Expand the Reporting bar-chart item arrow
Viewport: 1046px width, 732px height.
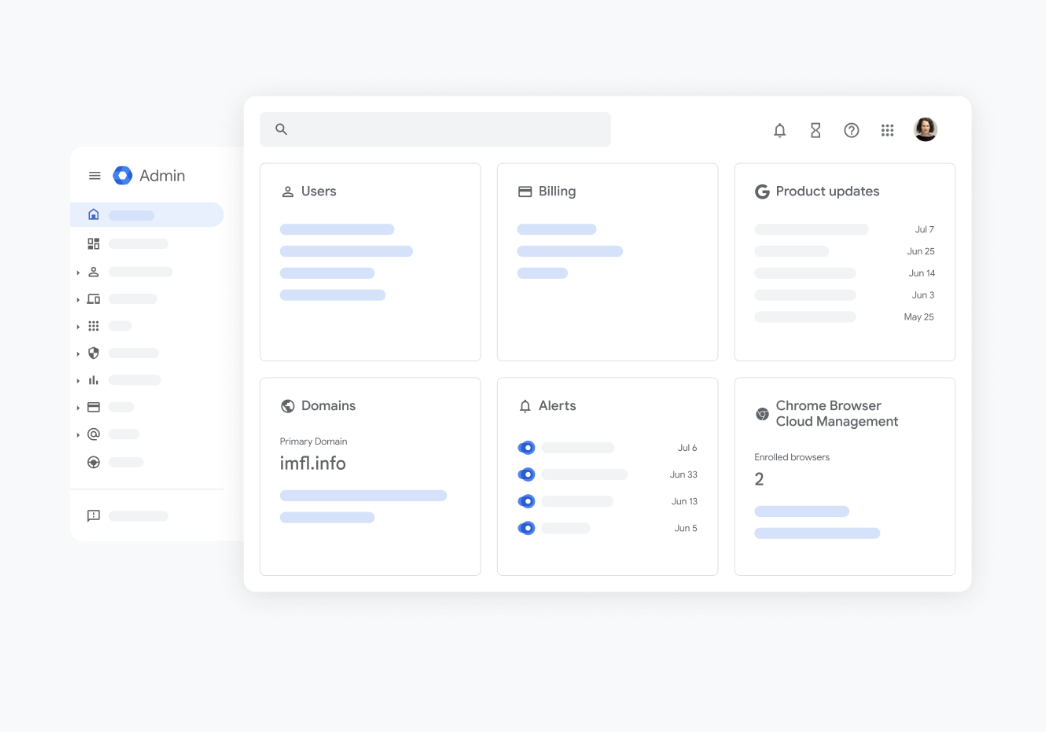coord(78,381)
